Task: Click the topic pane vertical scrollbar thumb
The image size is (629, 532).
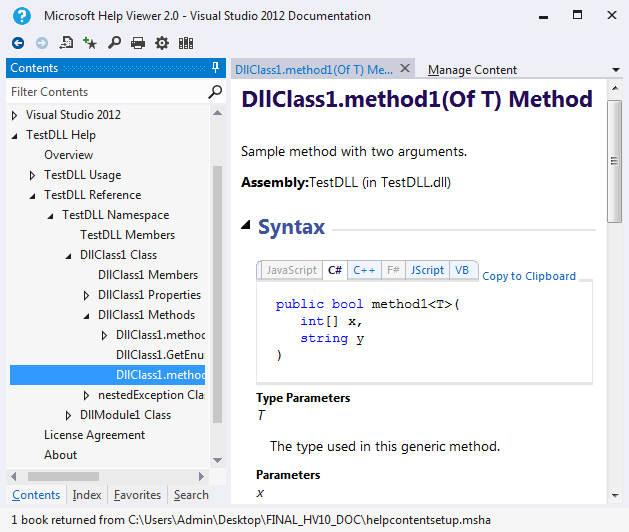Action: click(x=614, y=161)
